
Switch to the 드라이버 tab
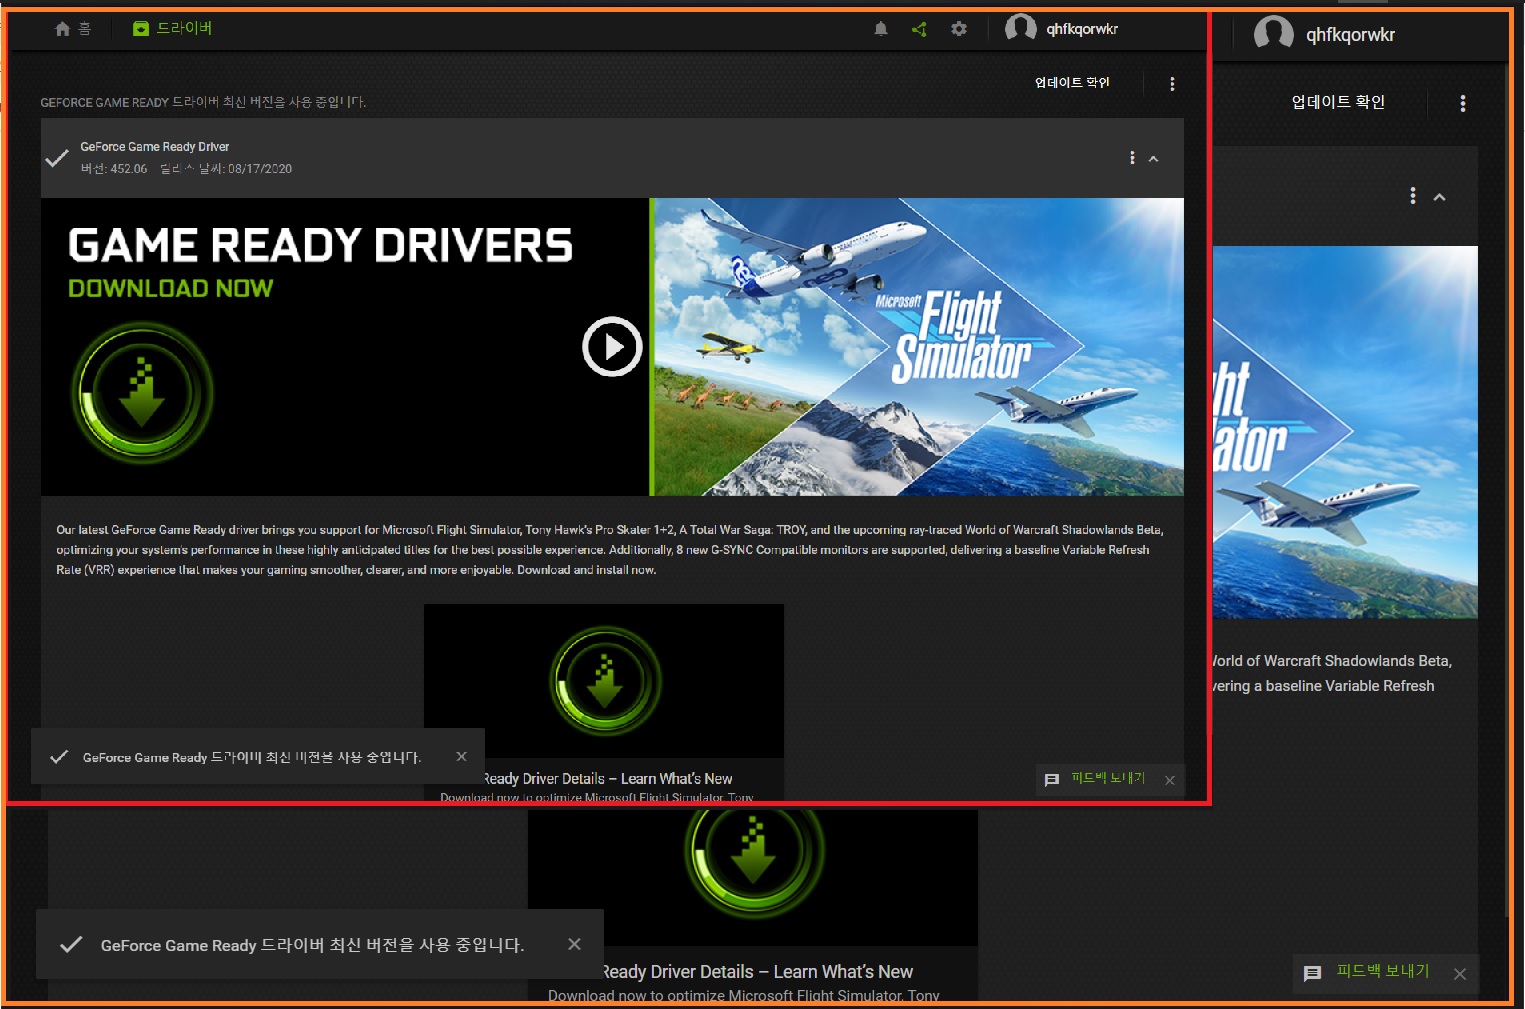pyautogui.click(x=173, y=28)
